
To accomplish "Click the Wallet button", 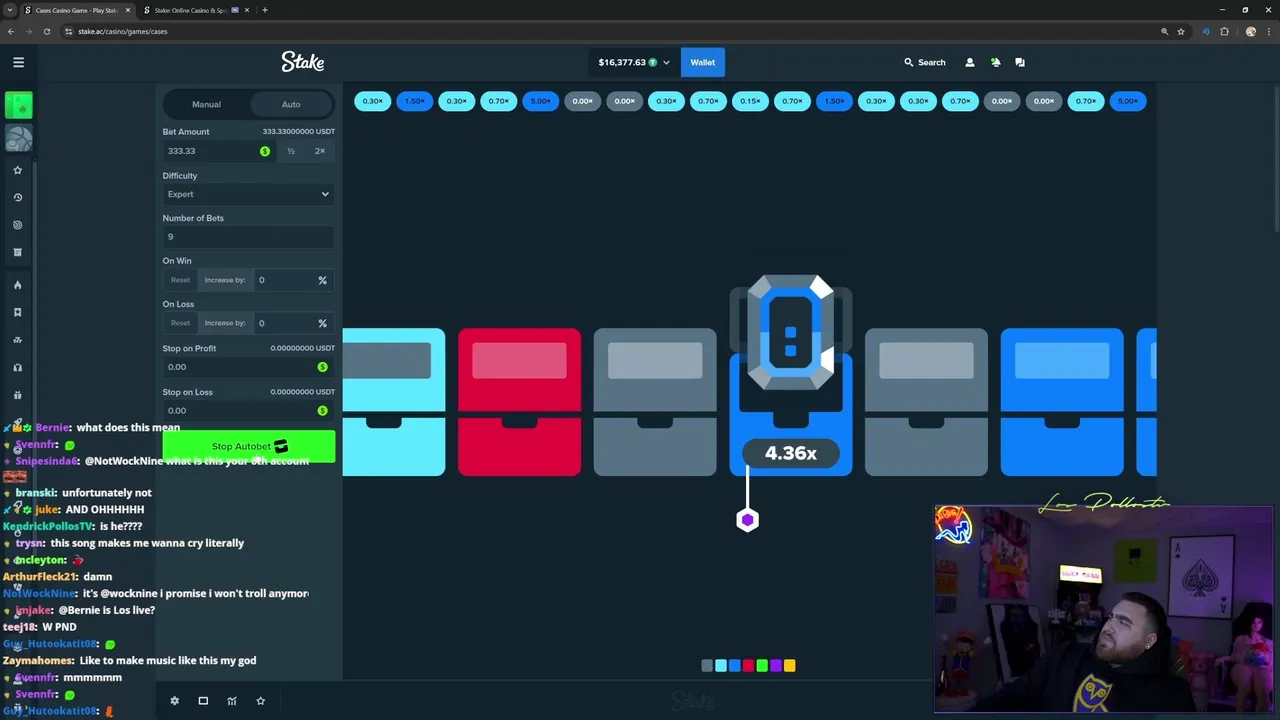I will point(702,62).
